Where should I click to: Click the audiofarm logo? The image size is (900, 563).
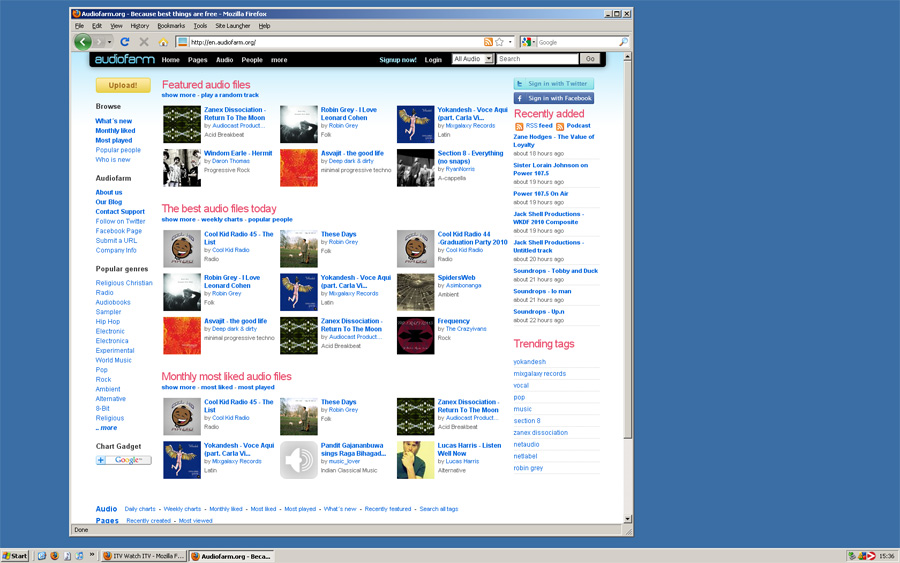[x=125, y=59]
